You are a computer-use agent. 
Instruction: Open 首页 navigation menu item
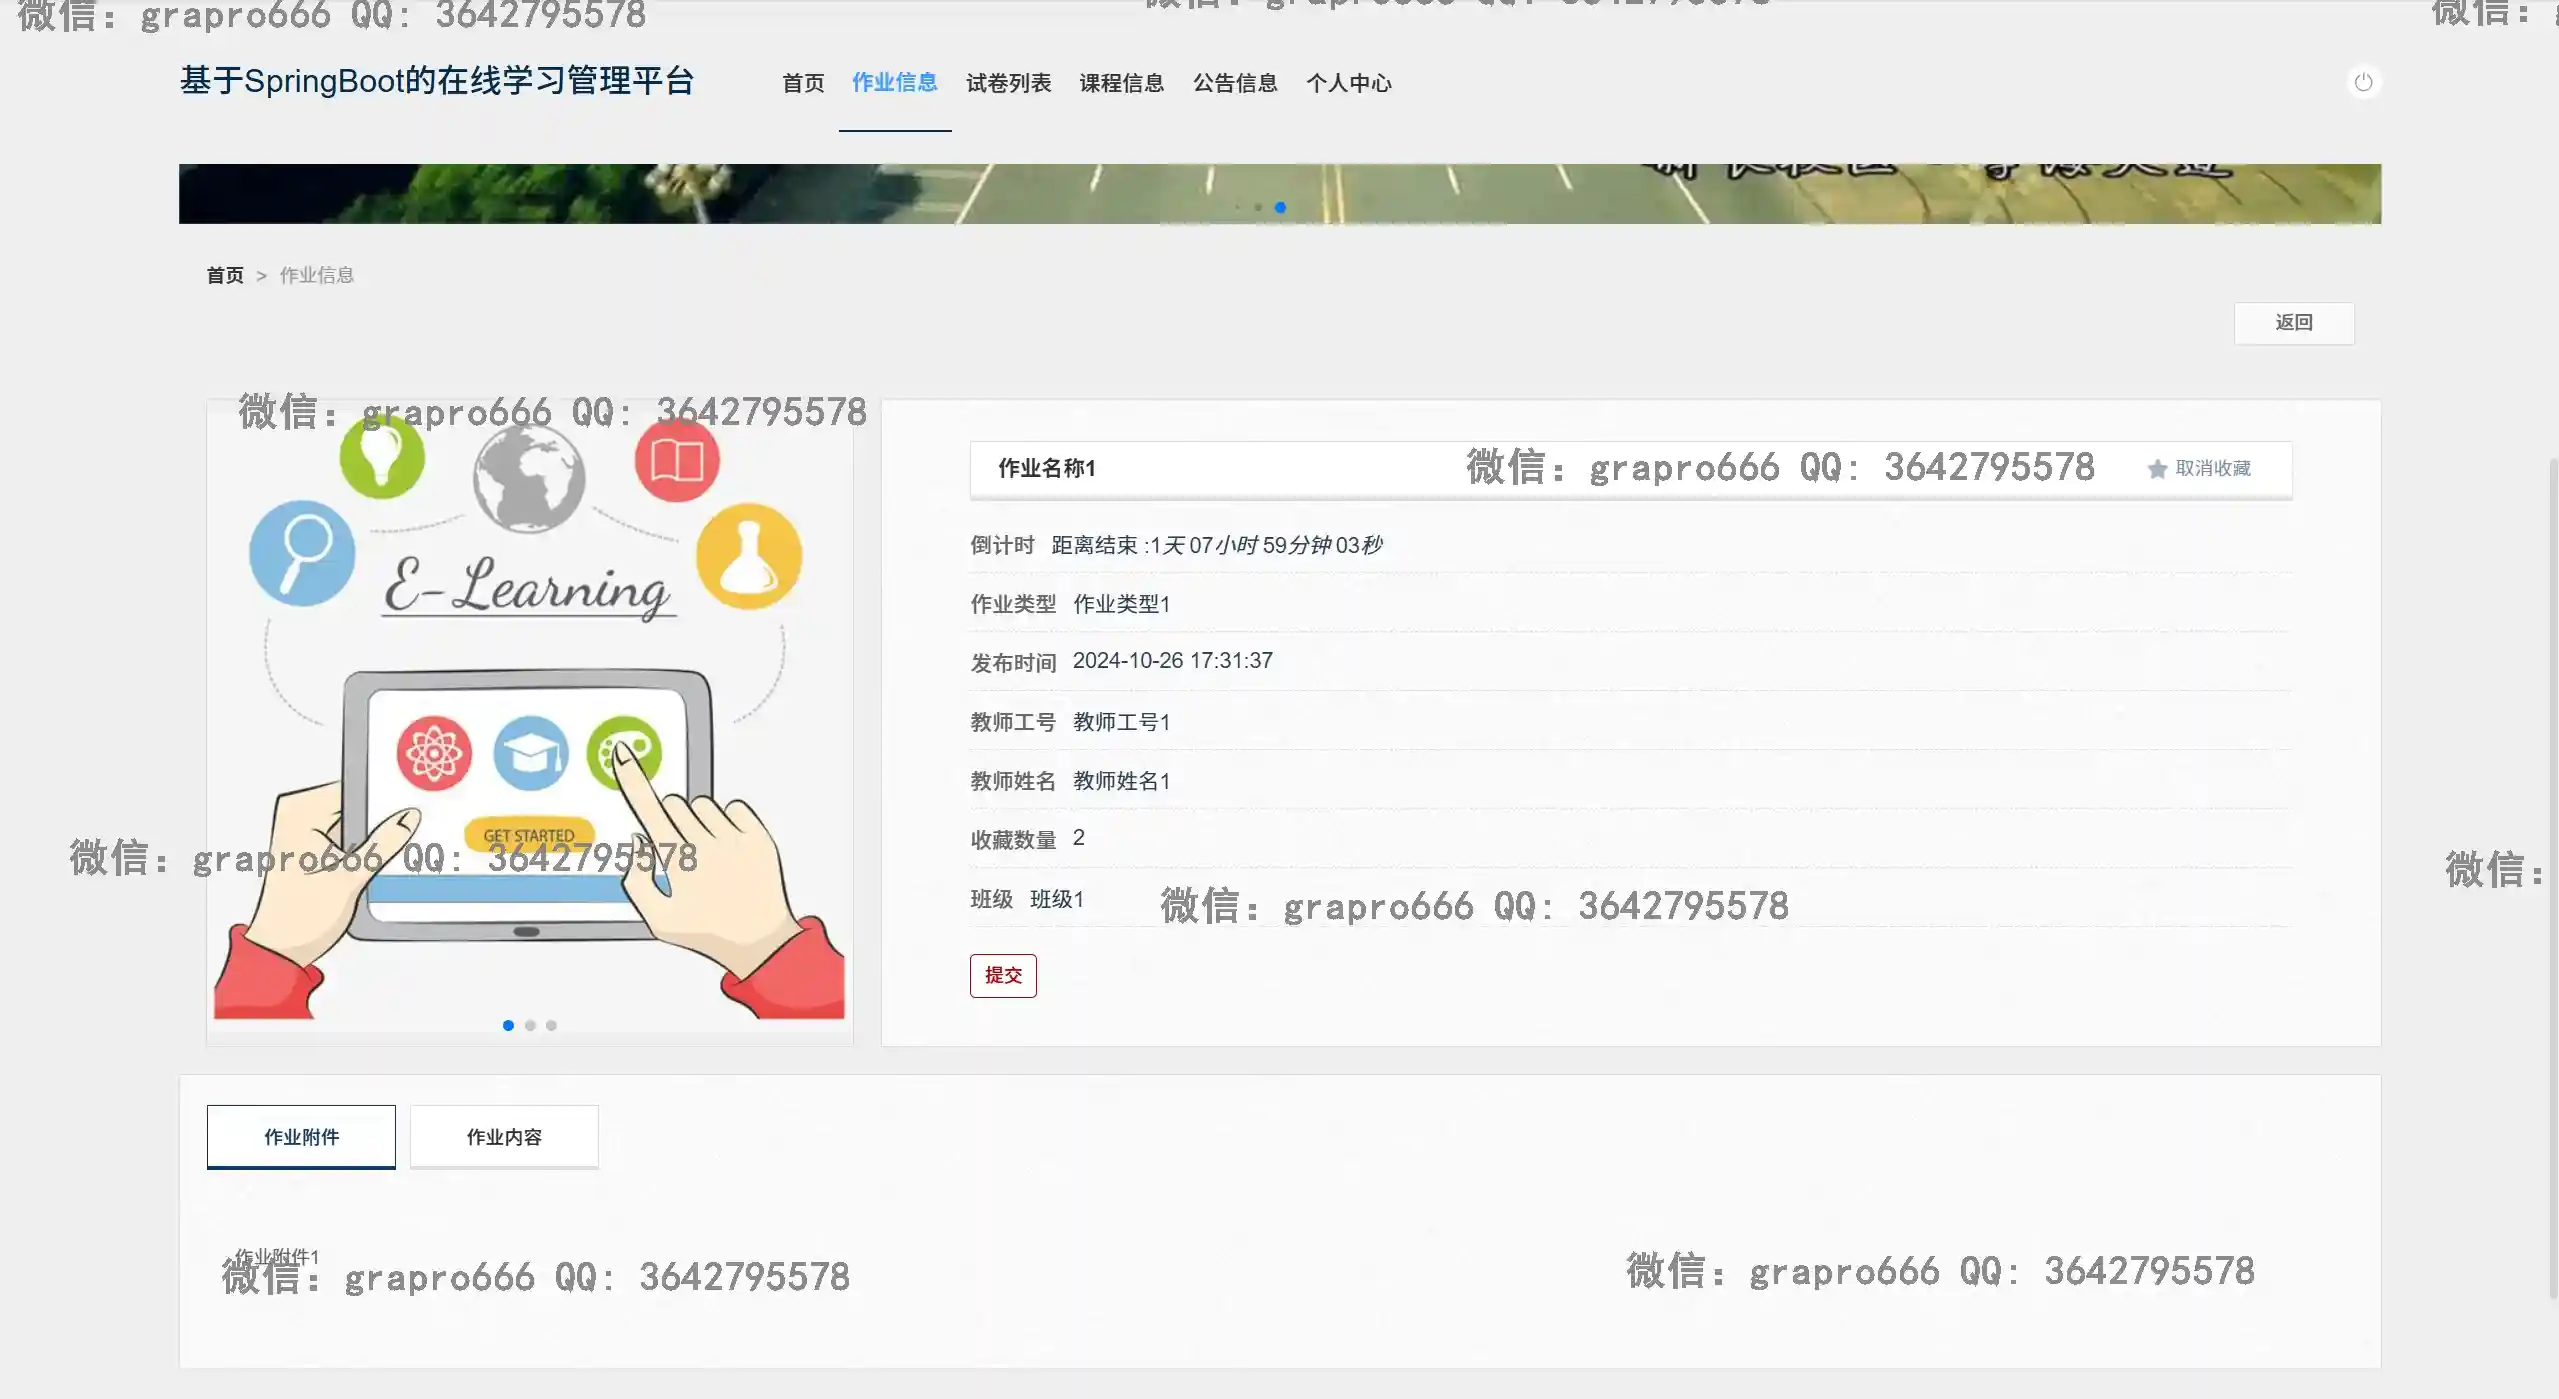[x=803, y=83]
